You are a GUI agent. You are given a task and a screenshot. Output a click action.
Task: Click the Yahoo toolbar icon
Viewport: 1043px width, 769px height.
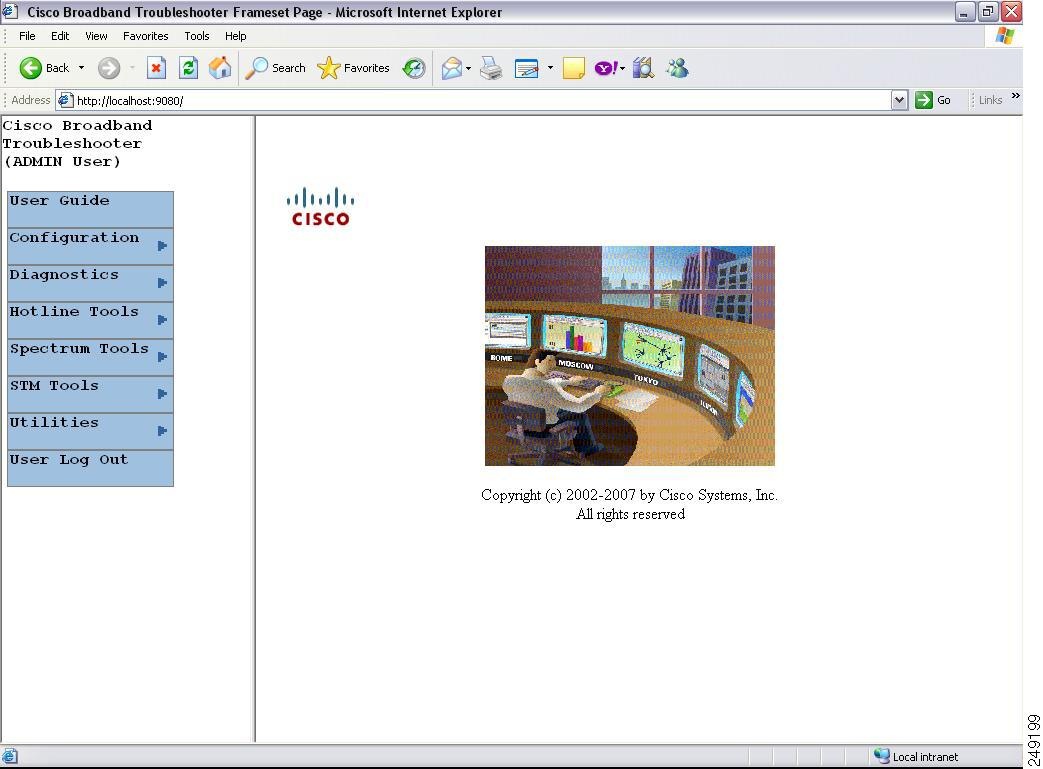point(606,68)
